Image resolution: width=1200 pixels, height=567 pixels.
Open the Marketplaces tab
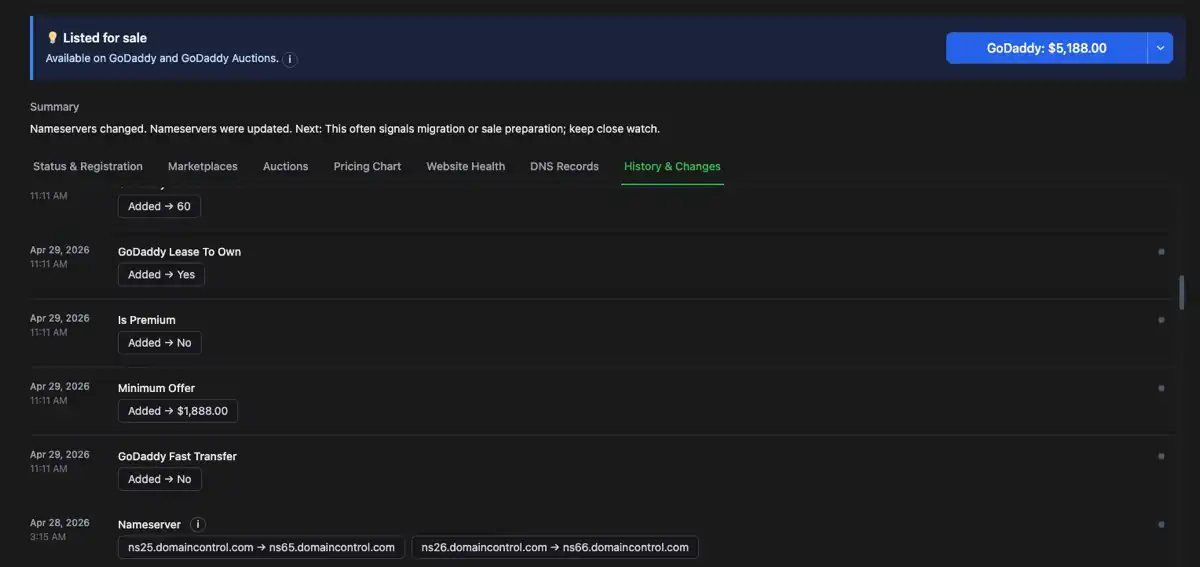[x=203, y=166]
